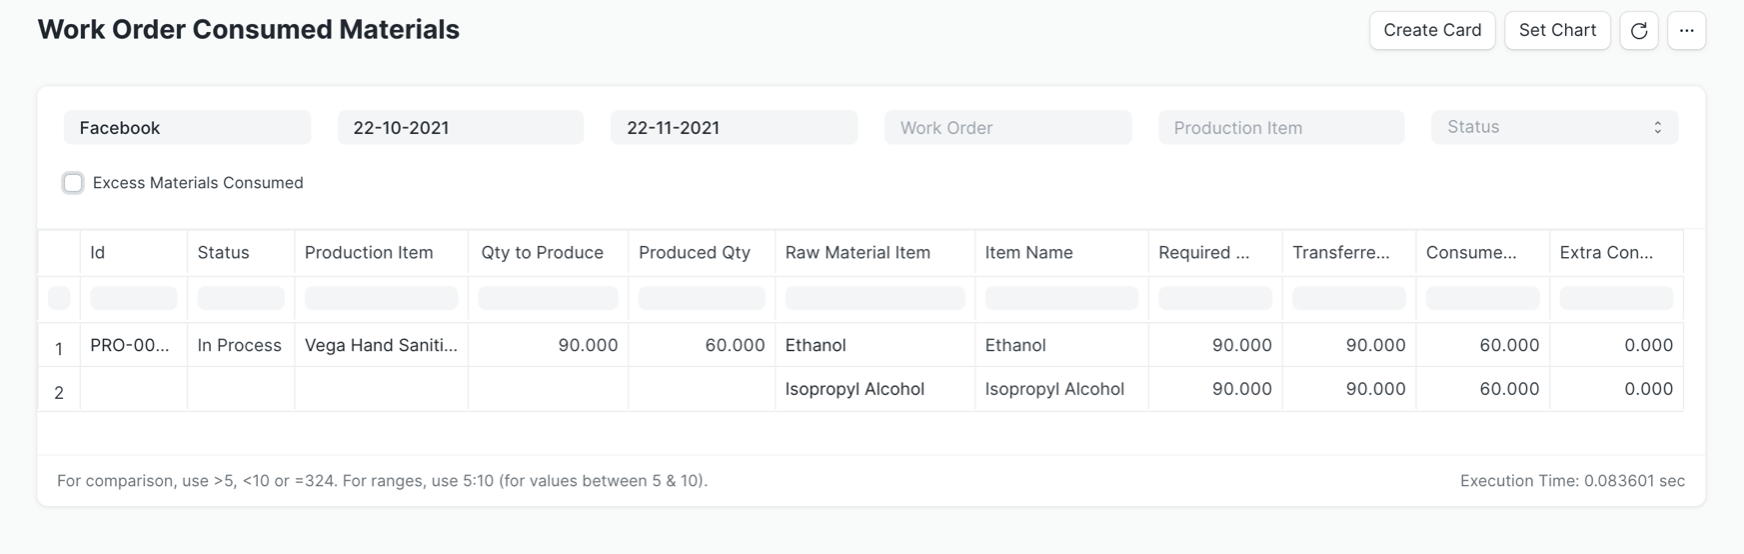Focus the Production Item filter field
Viewport: 1744px width, 554px height.
tap(1281, 128)
